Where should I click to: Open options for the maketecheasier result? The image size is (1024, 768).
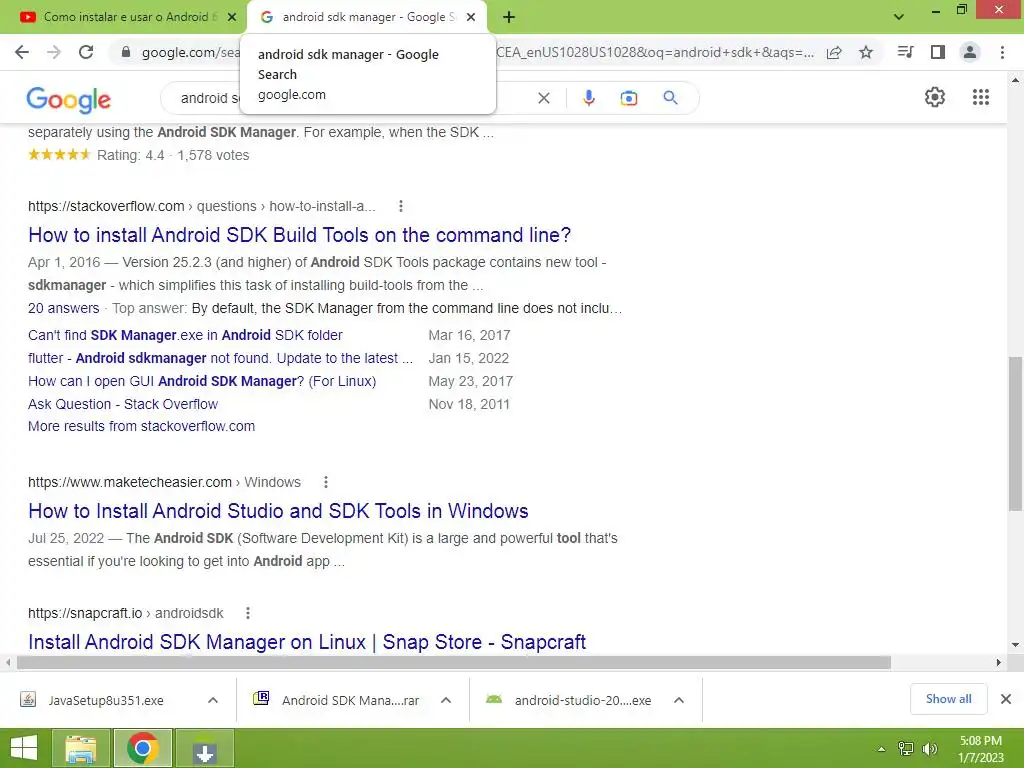tap(325, 483)
